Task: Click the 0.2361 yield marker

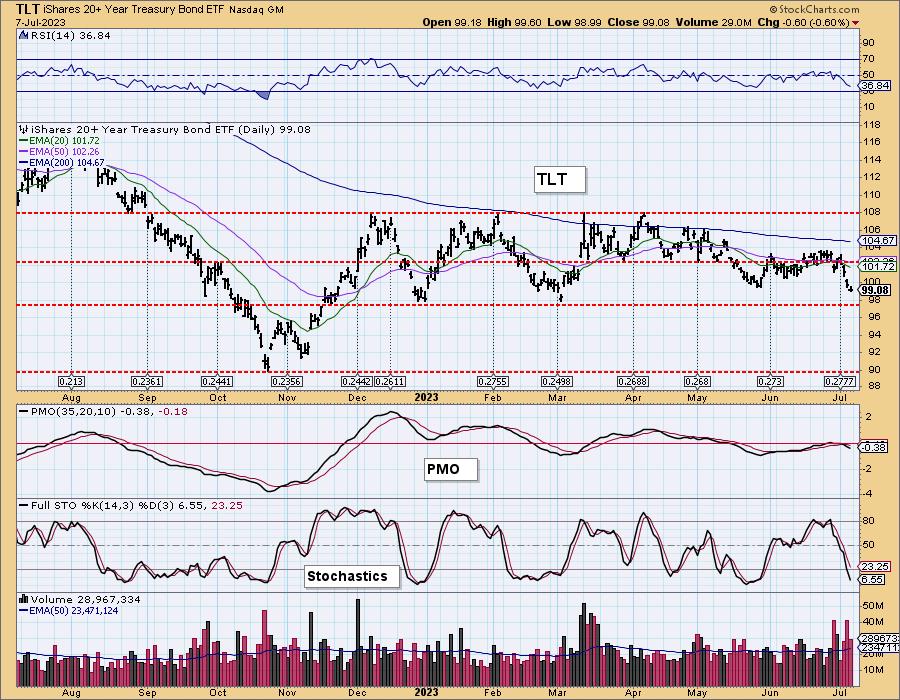Action: [148, 382]
